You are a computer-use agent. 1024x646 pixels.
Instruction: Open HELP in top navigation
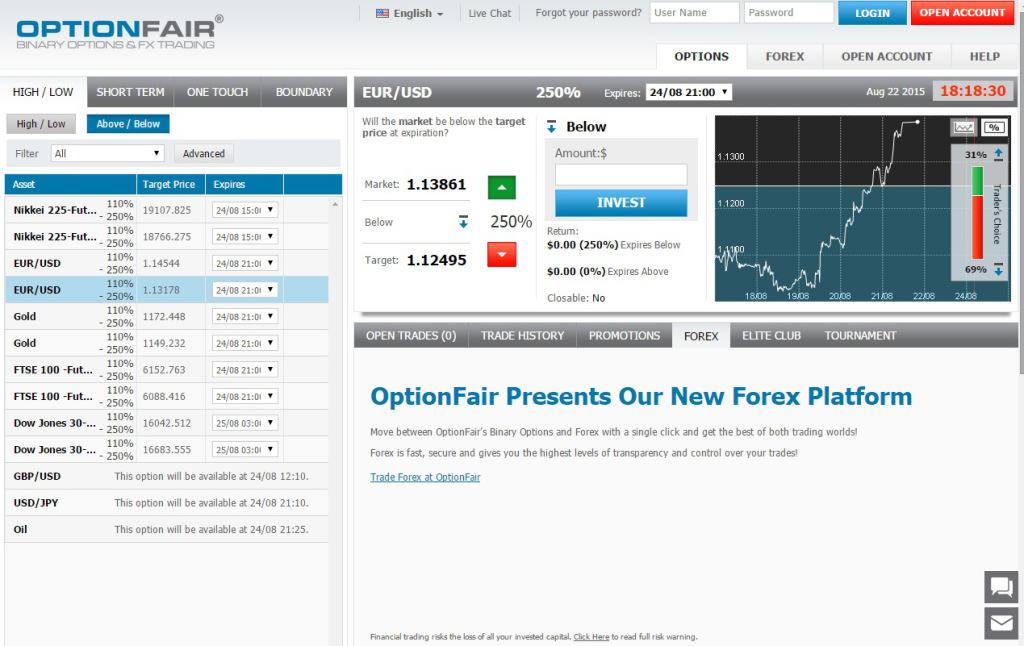[985, 57]
